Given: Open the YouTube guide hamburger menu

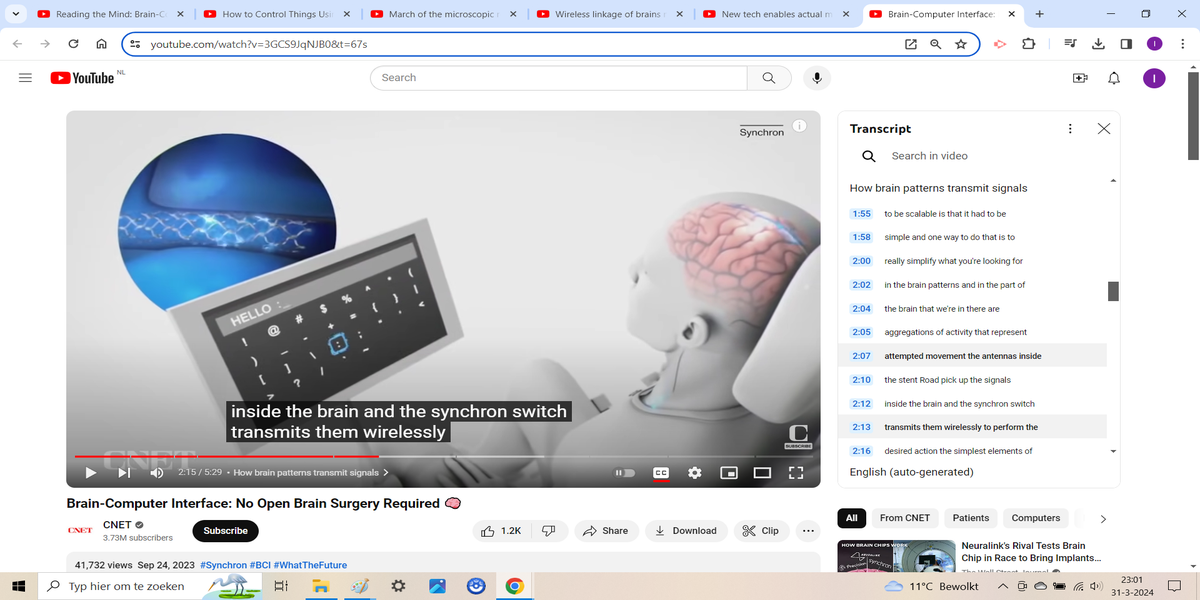Looking at the screenshot, I should pyautogui.click(x=25, y=78).
